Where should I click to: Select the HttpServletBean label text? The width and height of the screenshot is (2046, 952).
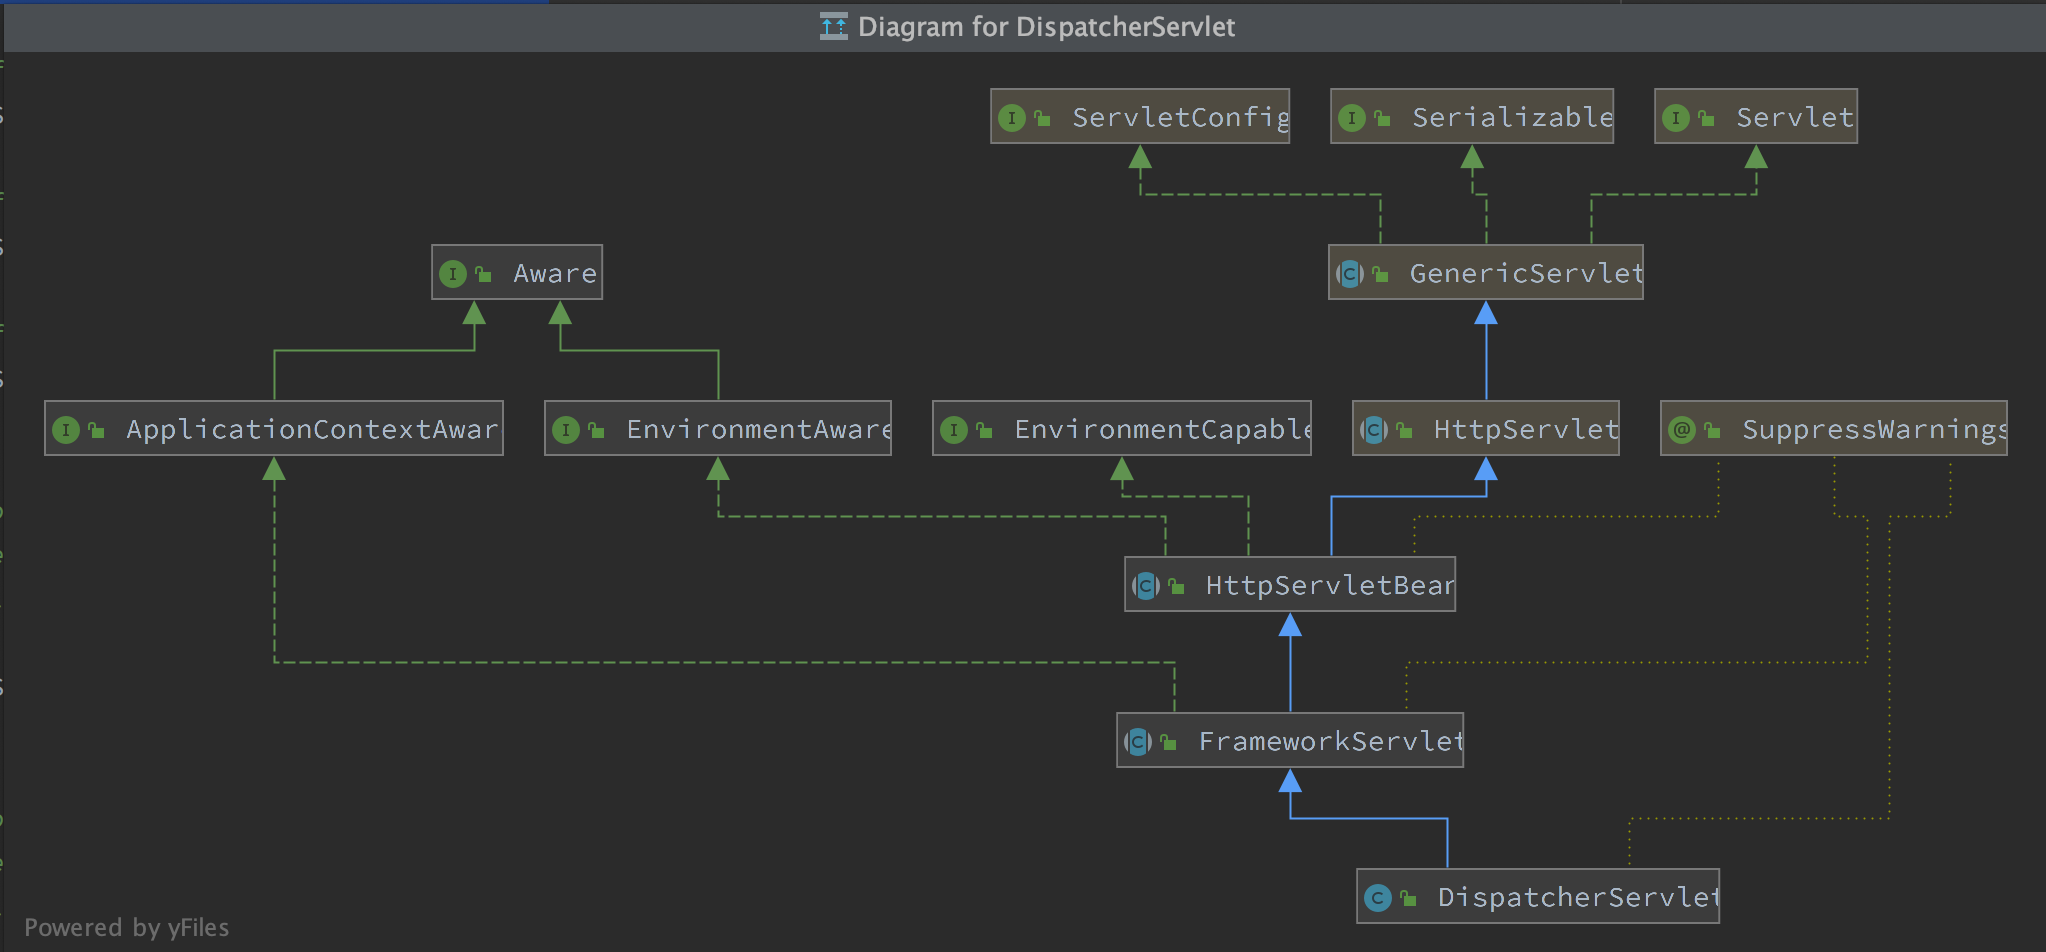(1330, 586)
